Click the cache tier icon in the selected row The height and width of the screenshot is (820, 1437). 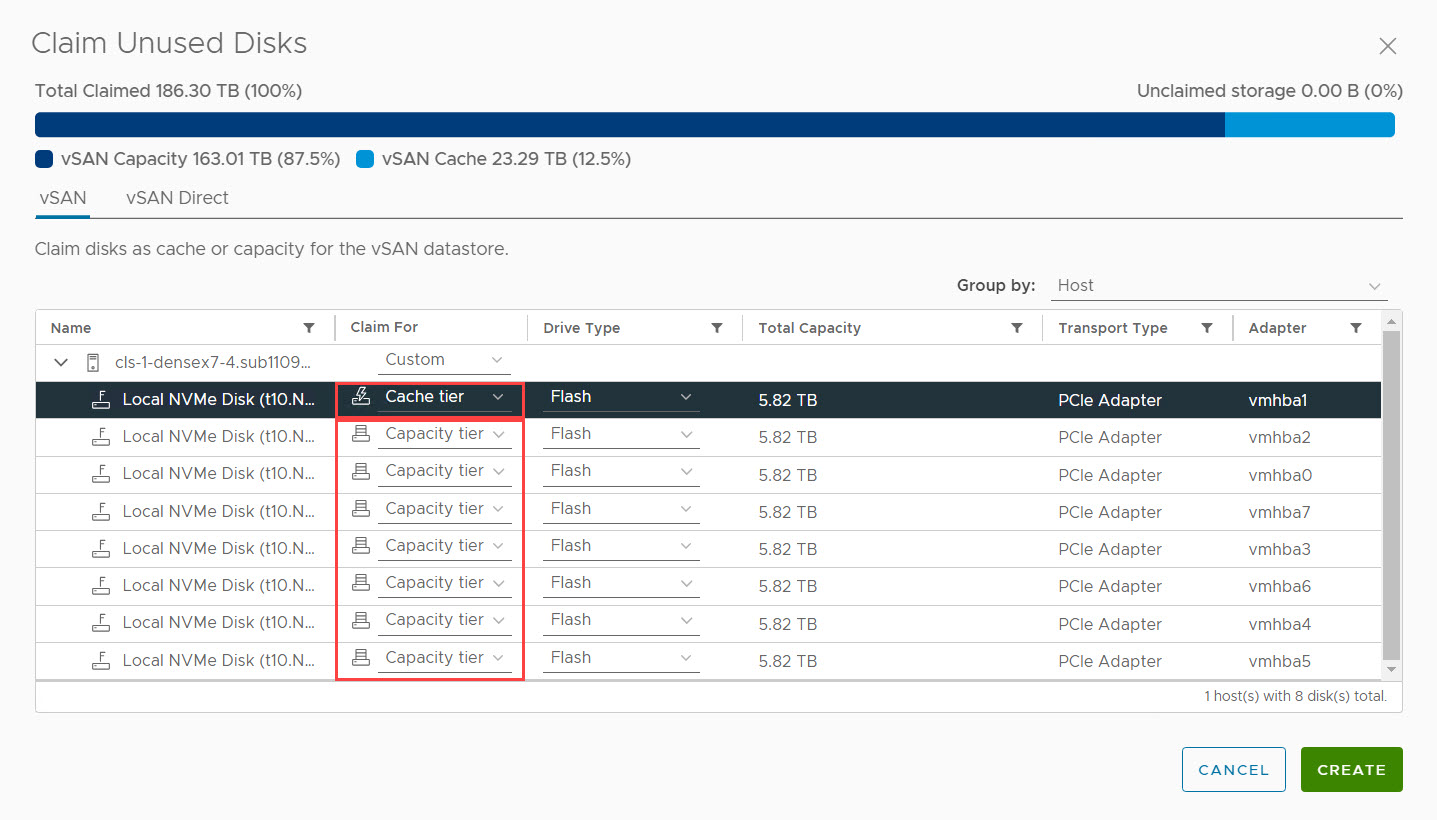click(x=361, y=397)
